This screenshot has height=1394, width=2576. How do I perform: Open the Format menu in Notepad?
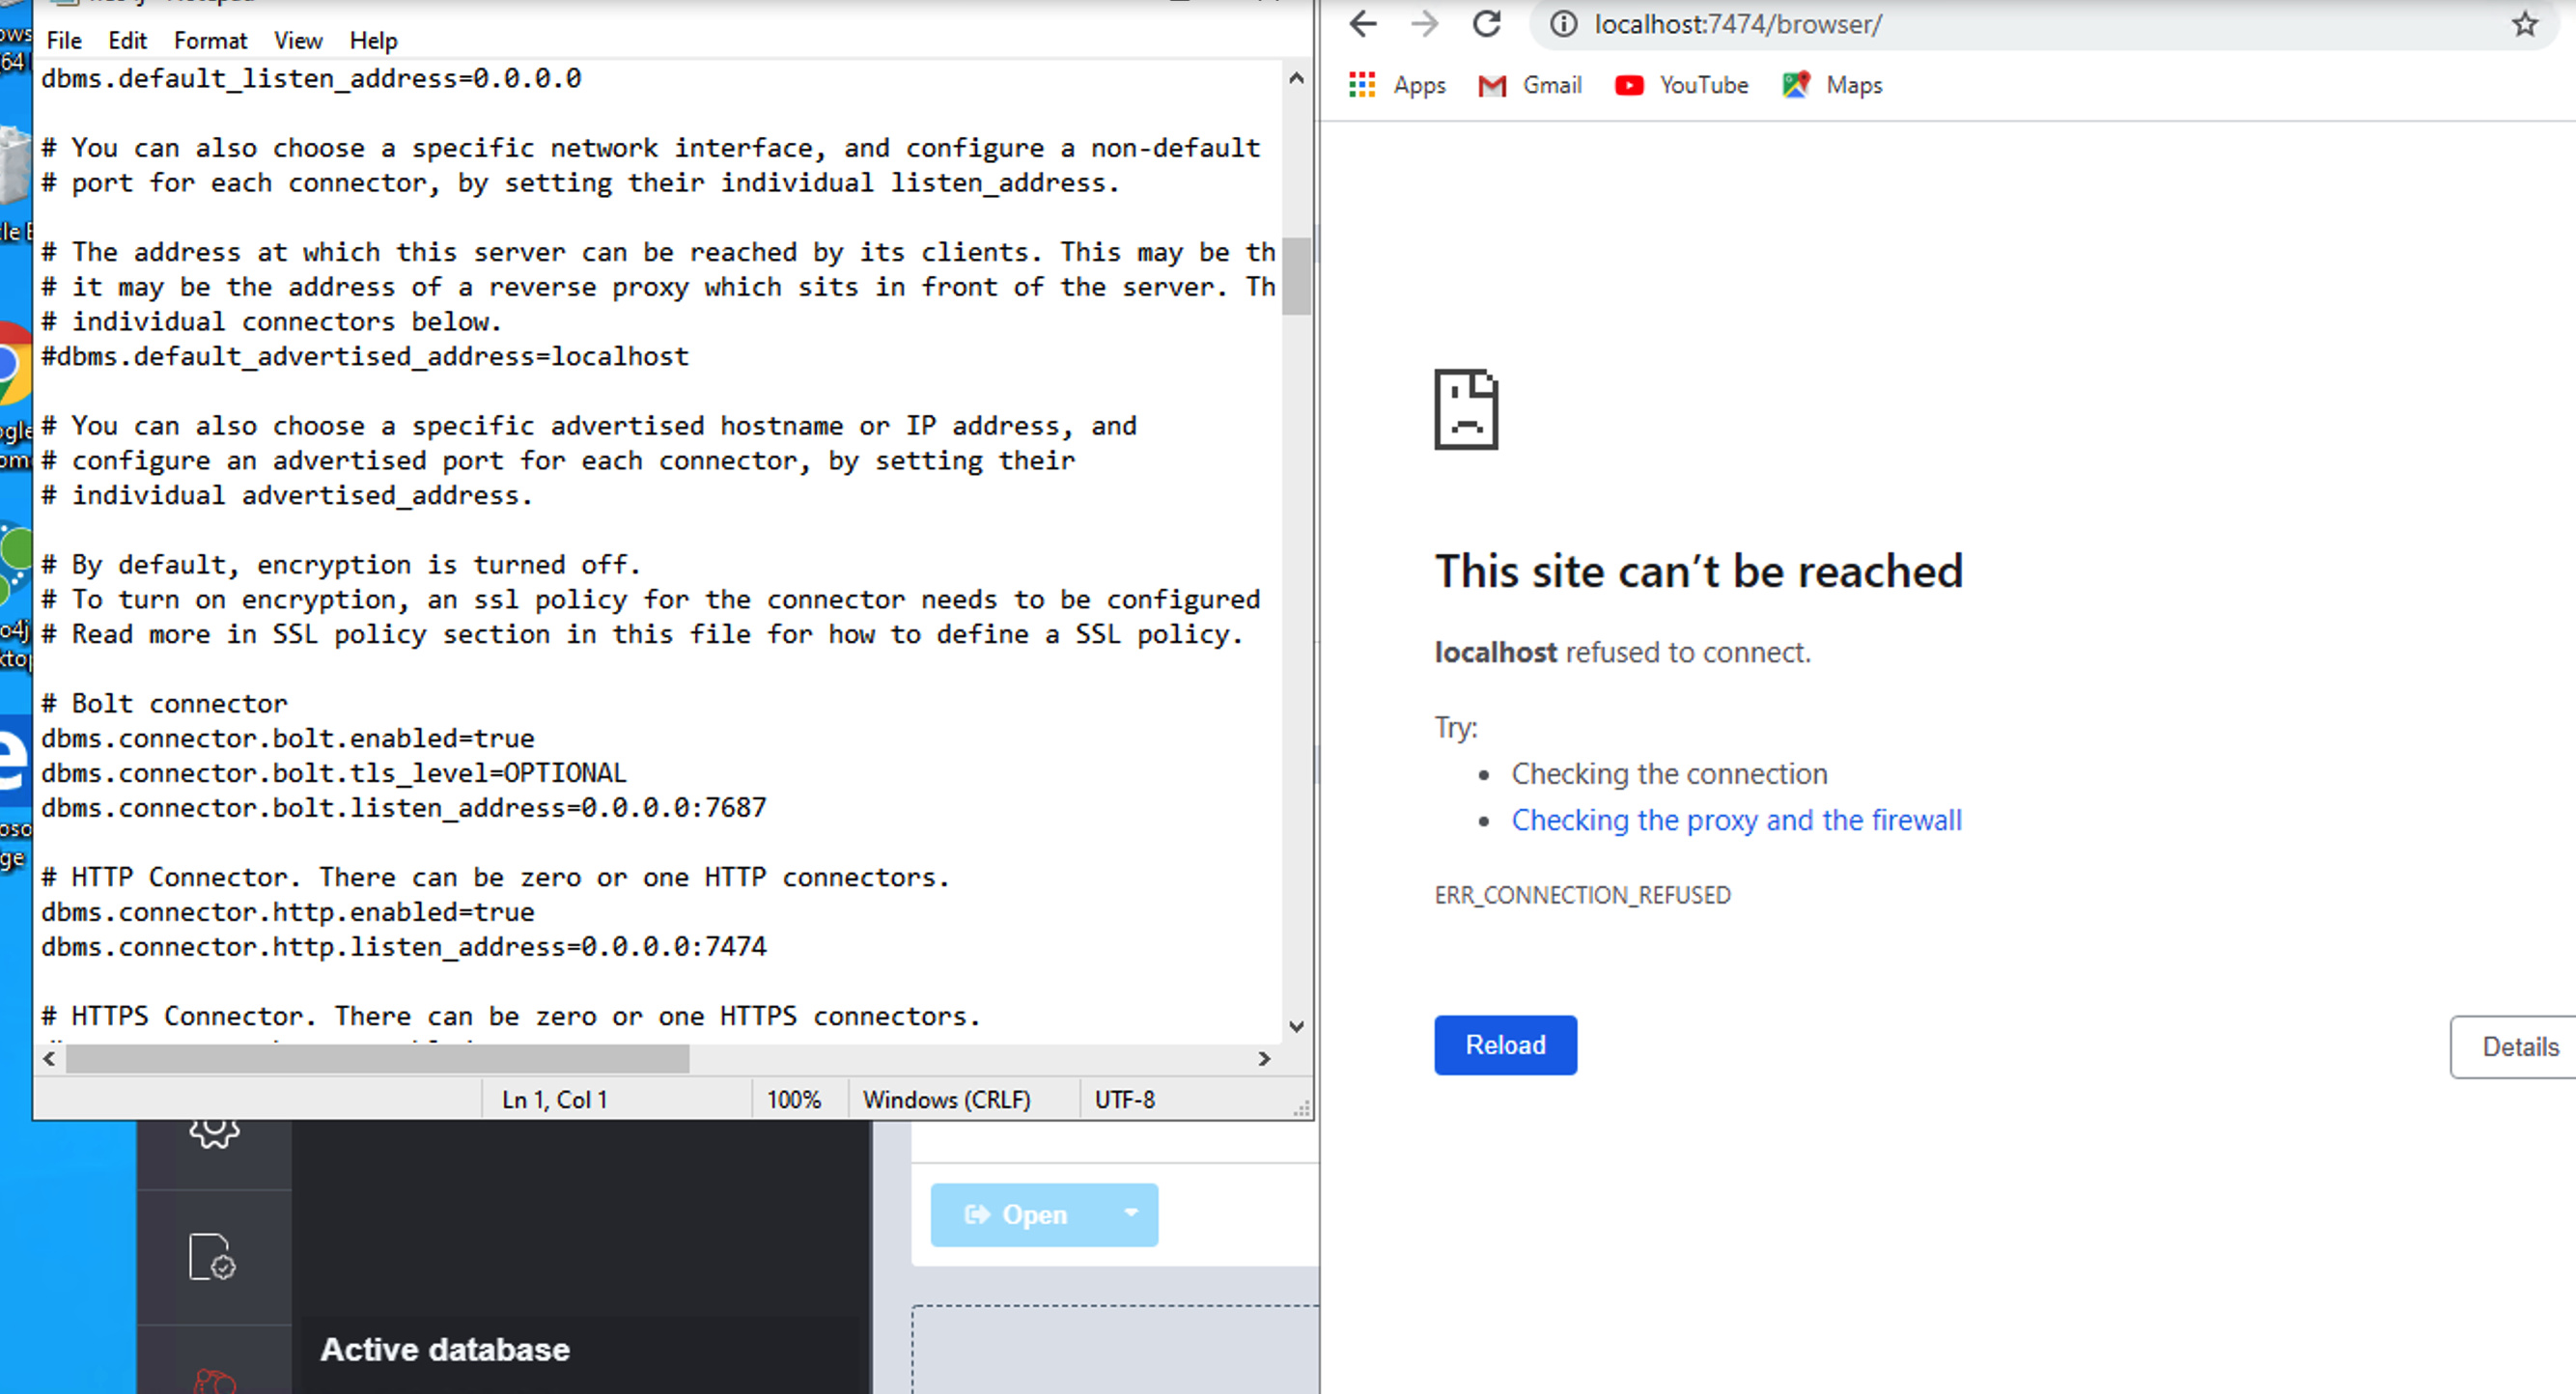pos(210,41)
